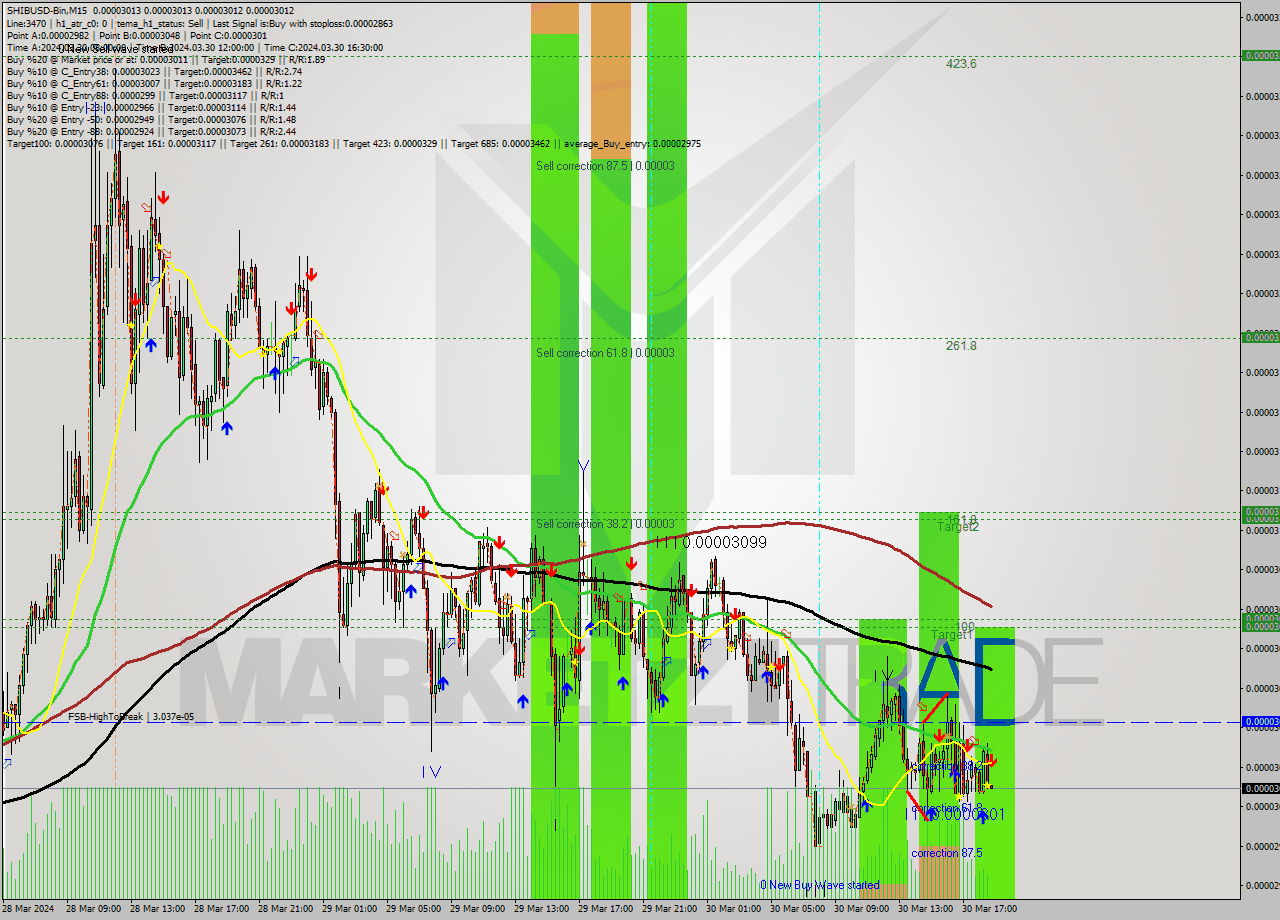Screen dimensions: 1280x920
Task: Click the '29 Mar 09:00' time axis label
Action: click(x=477, y=909)
